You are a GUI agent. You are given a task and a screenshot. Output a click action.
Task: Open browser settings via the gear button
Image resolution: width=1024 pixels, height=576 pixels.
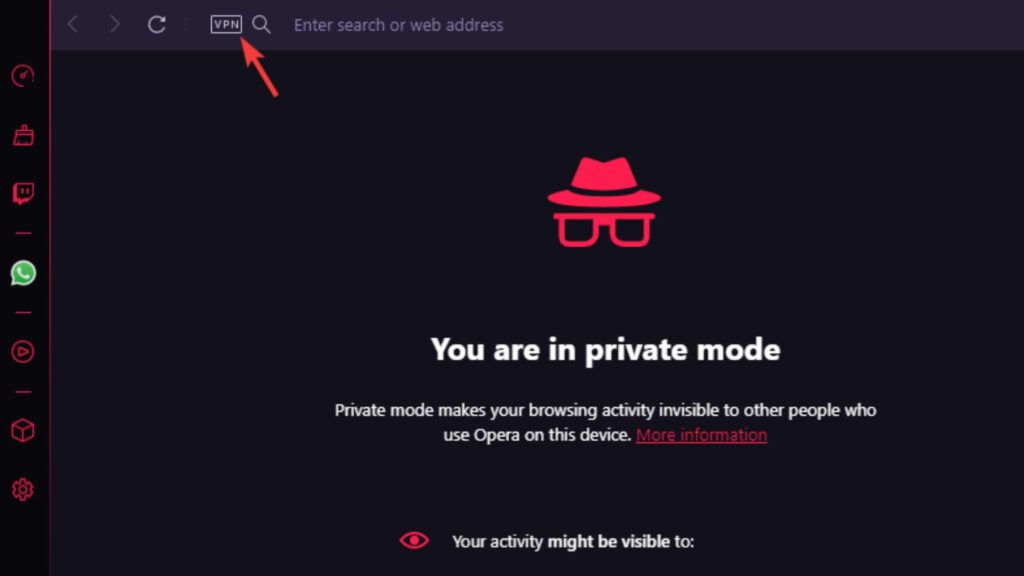click(x=22, y=489)
